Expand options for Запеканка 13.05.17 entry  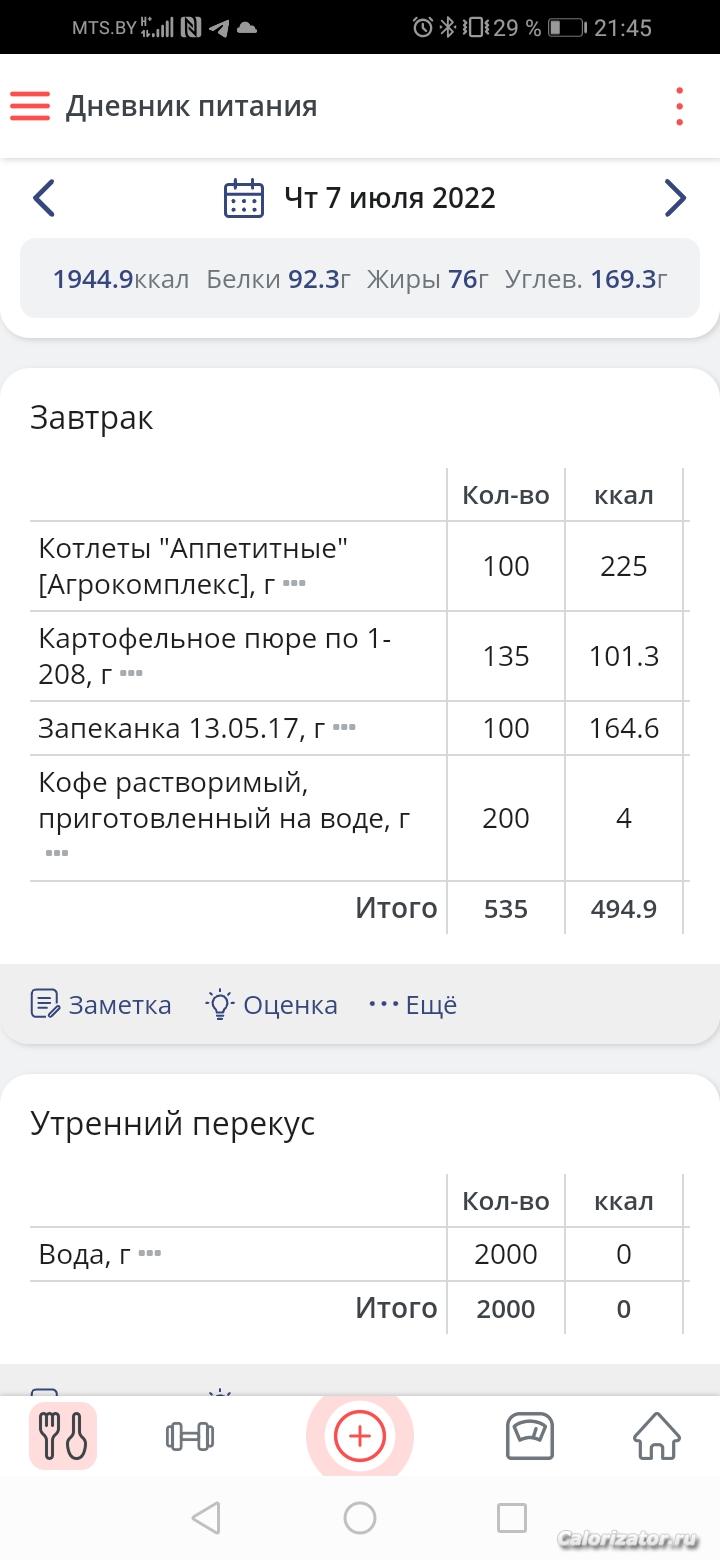click(344, 727)
